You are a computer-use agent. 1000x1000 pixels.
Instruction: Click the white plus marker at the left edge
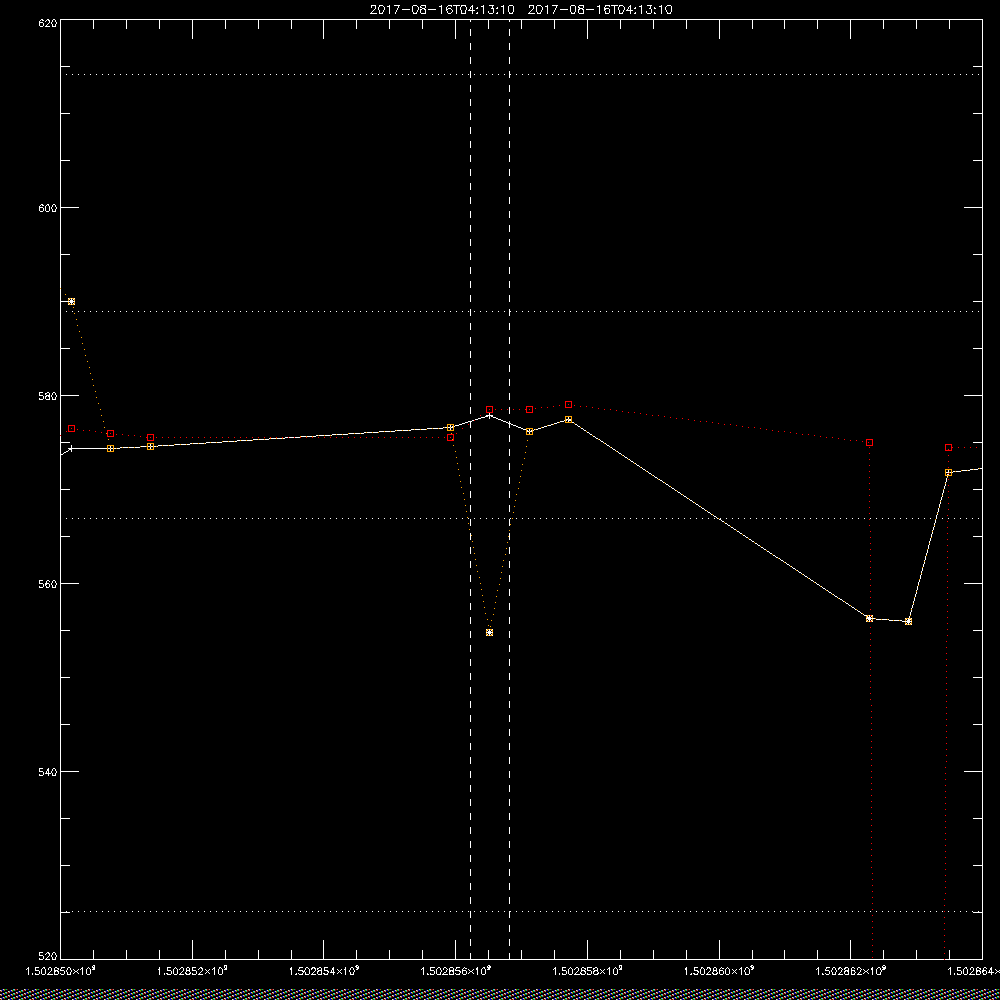pyautogui.click(x=71, y=448)
